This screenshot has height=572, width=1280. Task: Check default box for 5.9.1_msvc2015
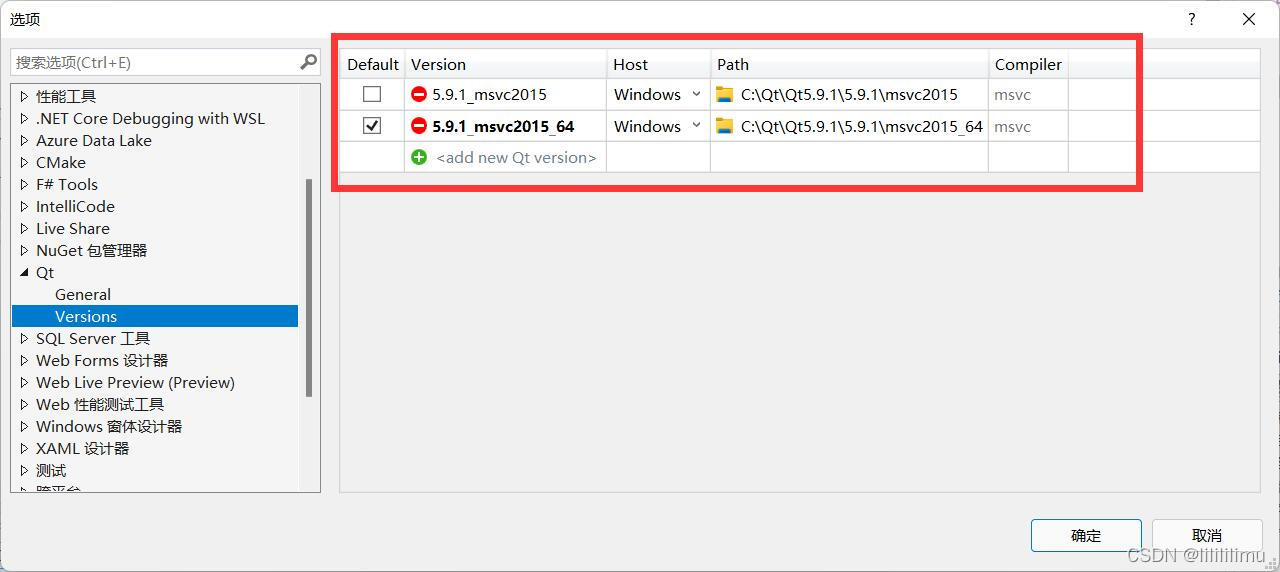[x=372, y=94]
